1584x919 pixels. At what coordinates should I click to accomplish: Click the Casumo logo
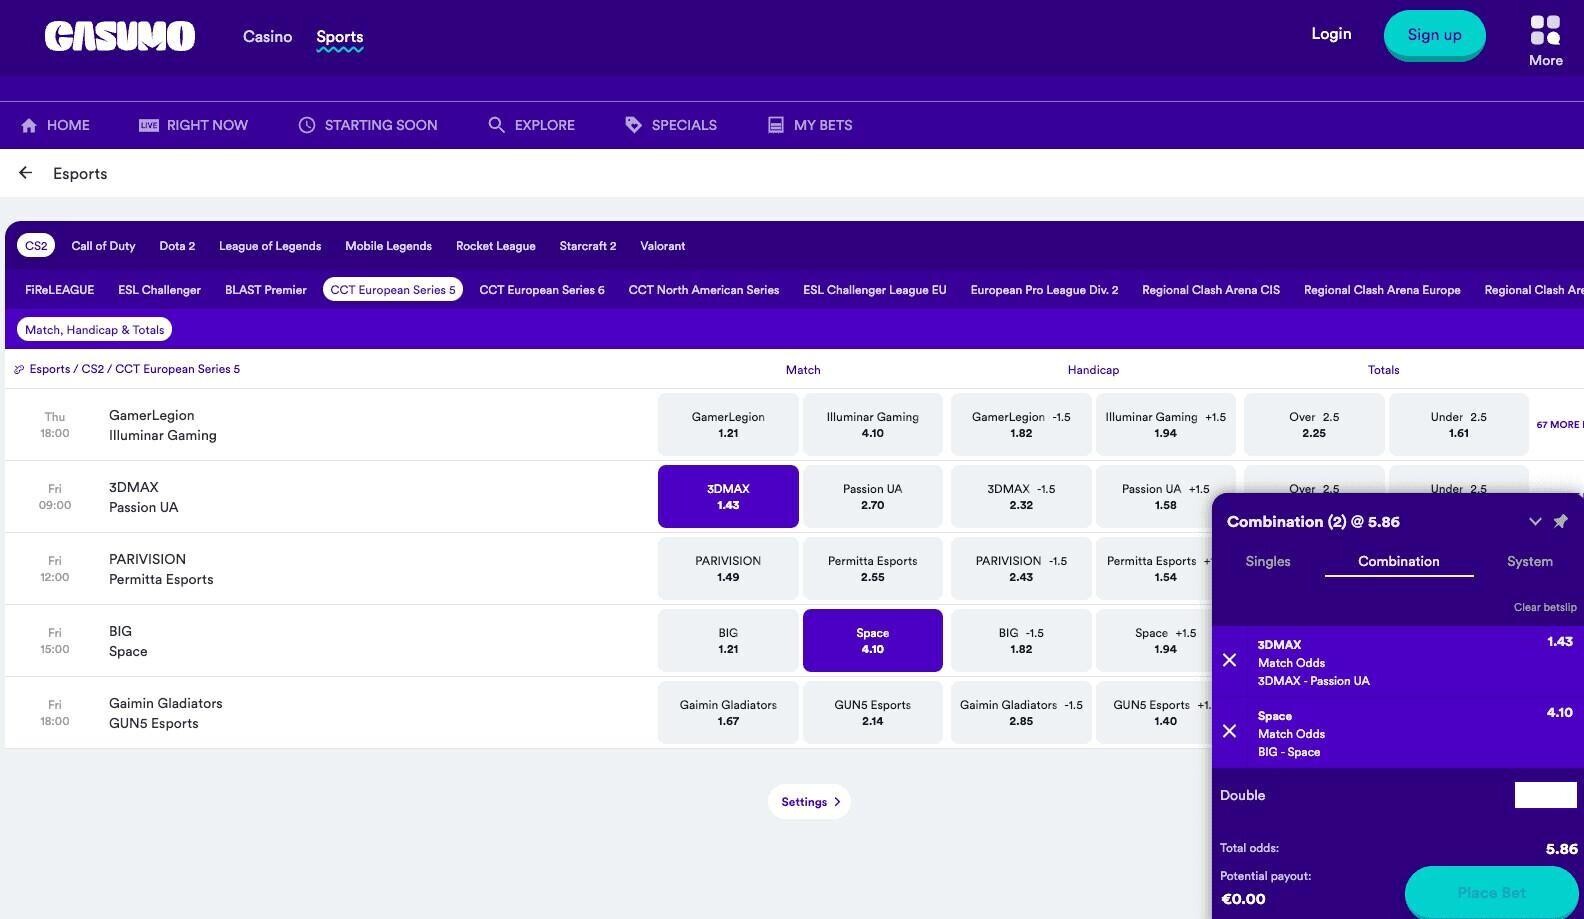pos(120,37)
